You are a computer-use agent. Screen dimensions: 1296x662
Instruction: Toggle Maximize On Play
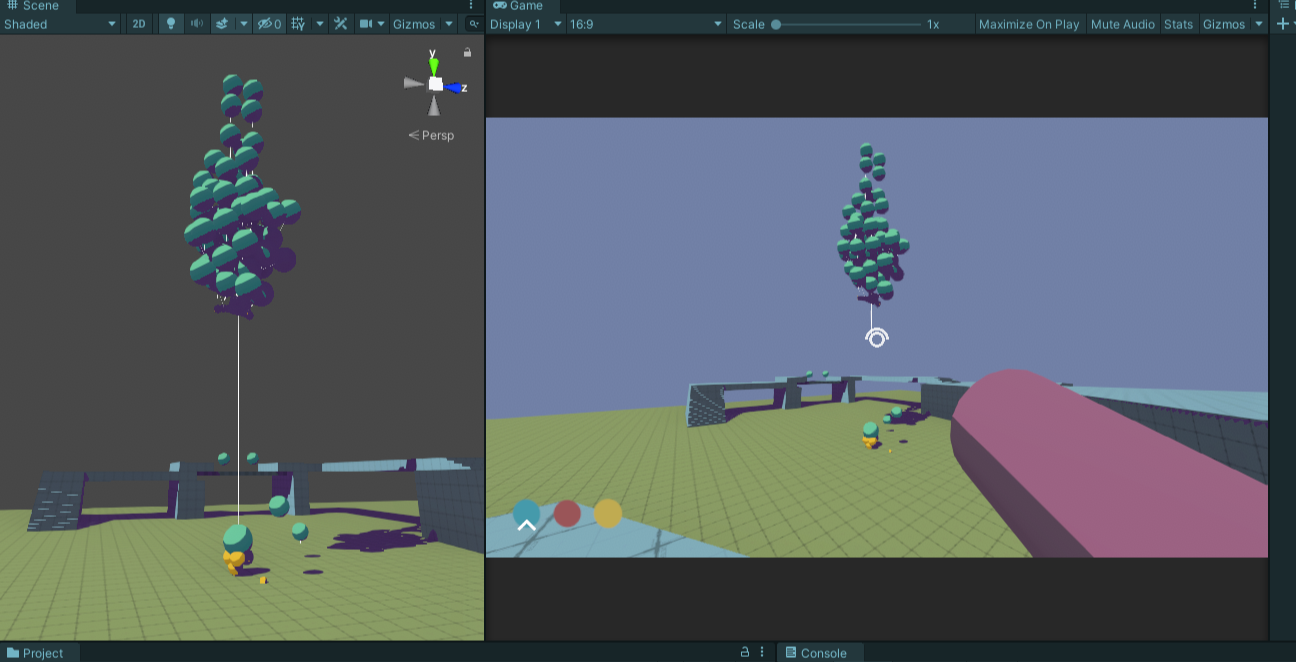pyautogui.click(x=1029, y=24)
